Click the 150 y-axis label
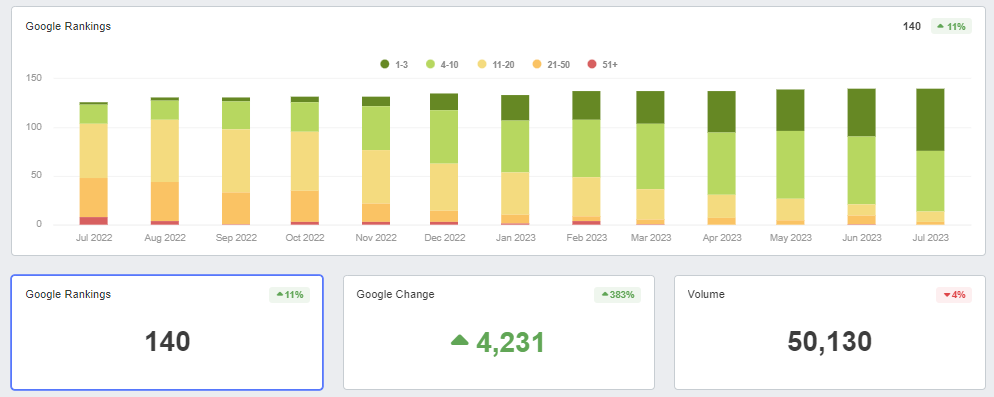994x397 pixels. point(34,78)
